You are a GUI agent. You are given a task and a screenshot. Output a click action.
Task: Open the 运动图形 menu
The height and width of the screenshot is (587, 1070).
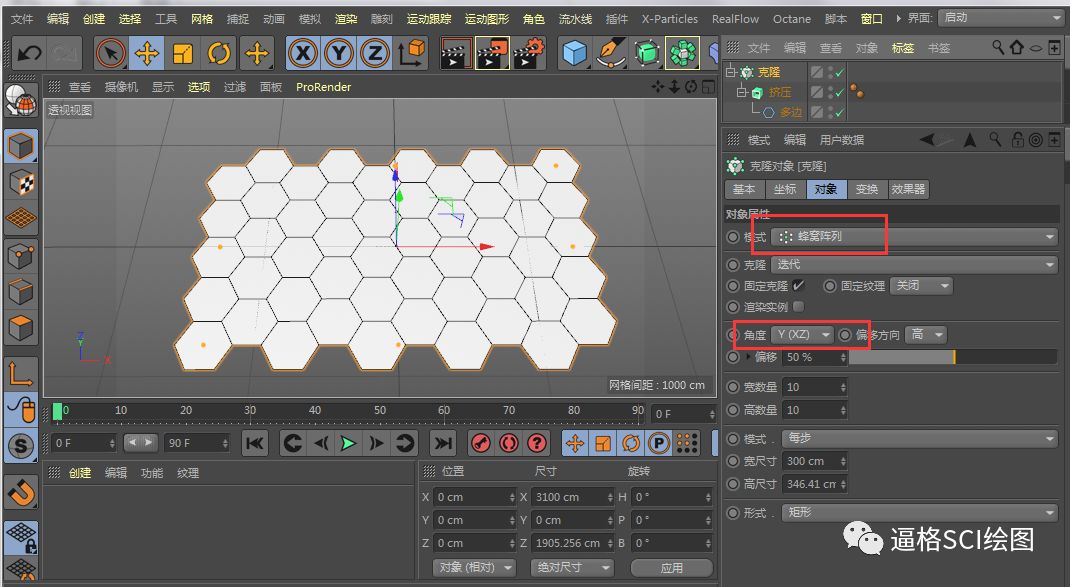click(487, 18)
